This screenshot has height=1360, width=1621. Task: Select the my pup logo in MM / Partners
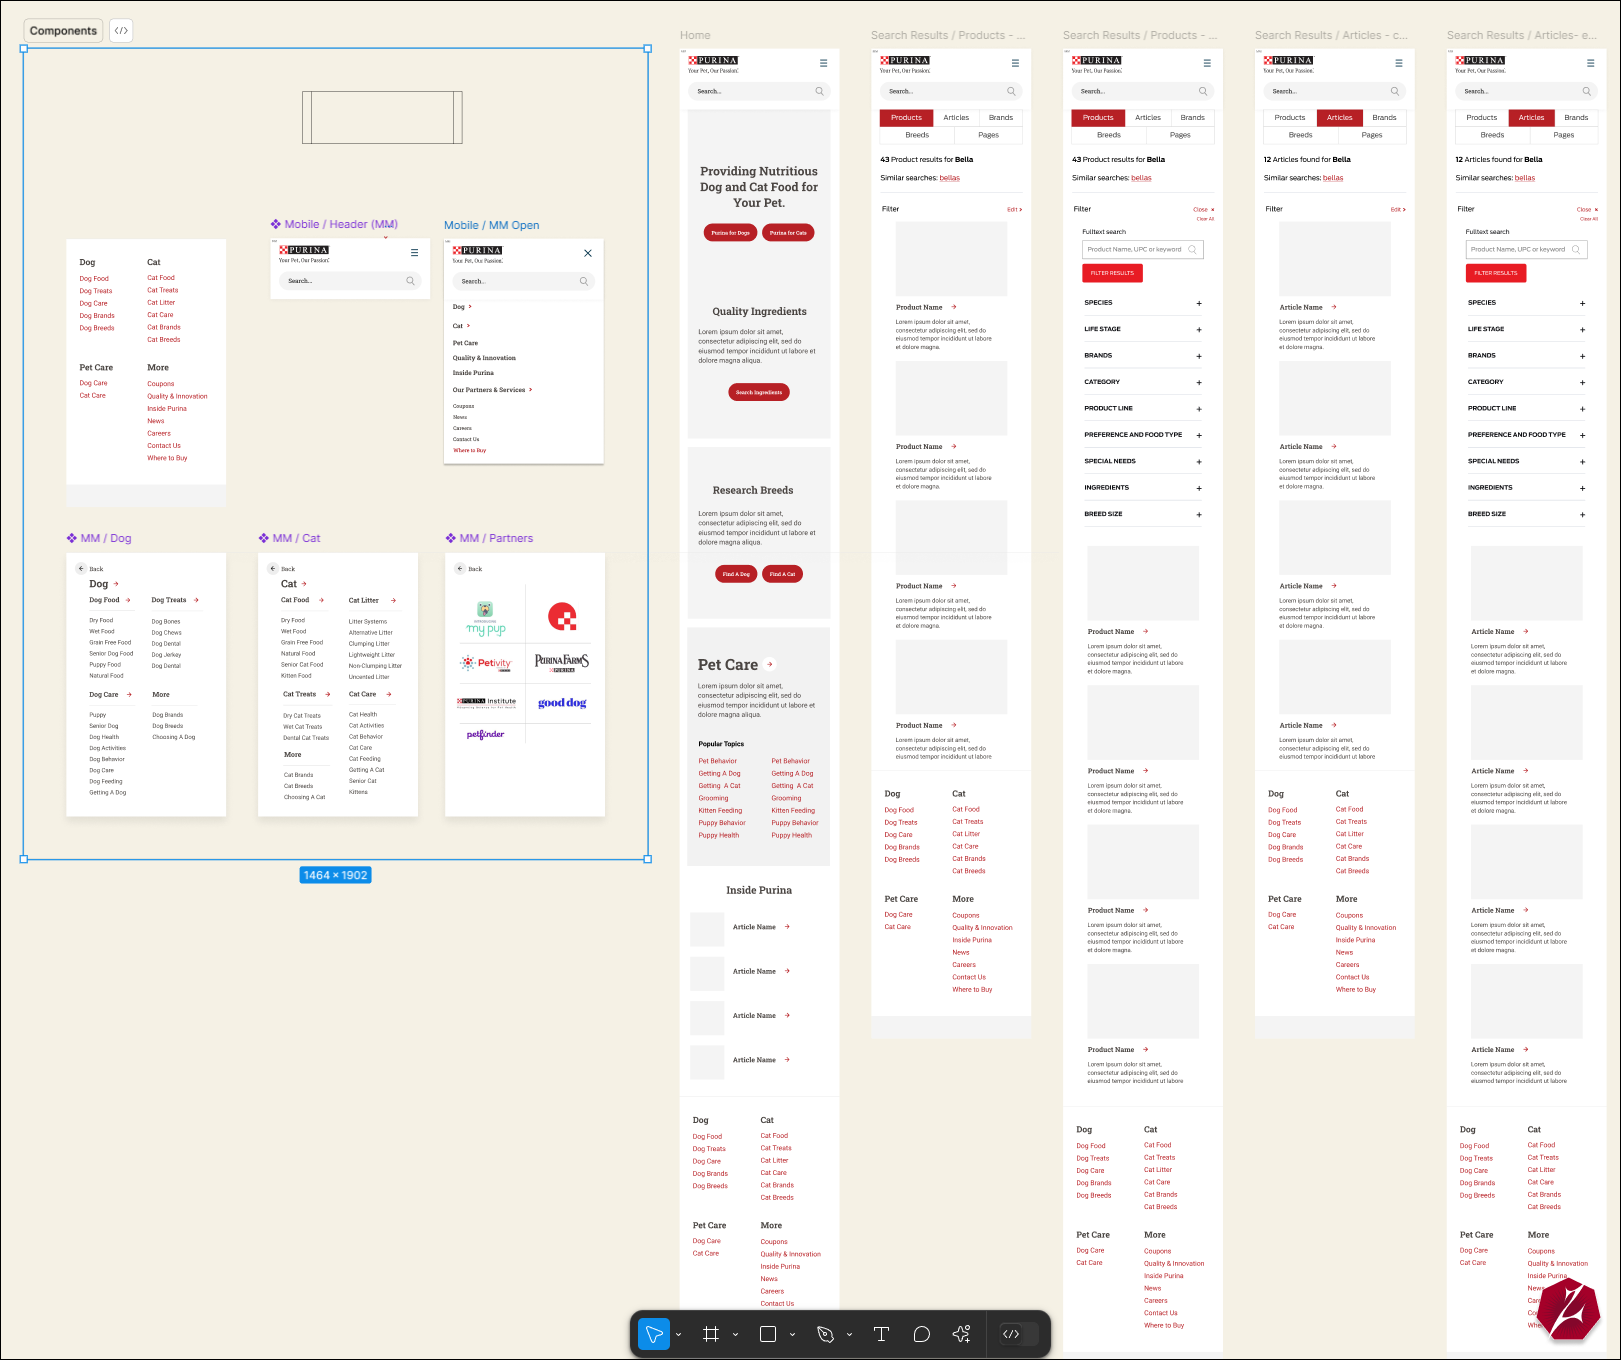click(486, 618)
